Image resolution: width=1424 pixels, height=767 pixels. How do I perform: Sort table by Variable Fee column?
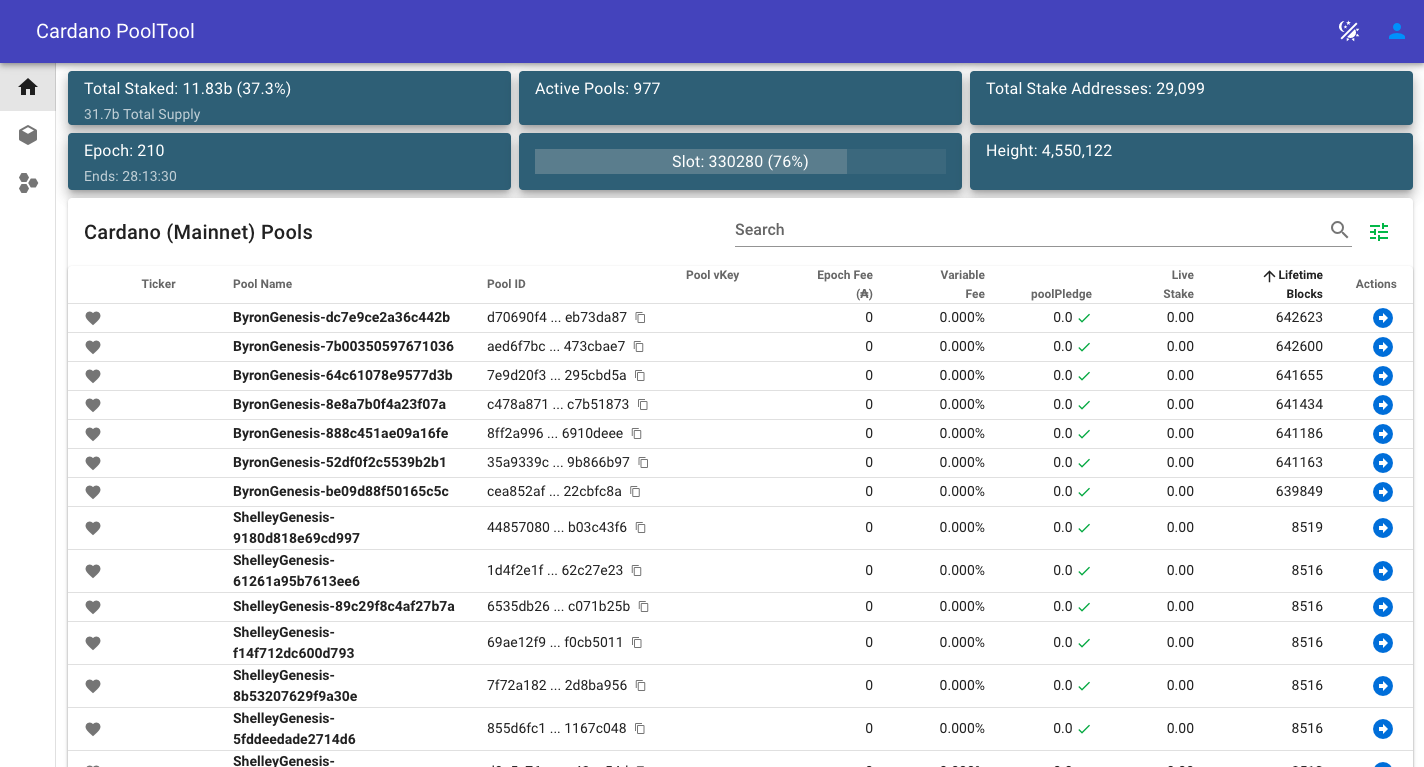pos(962,284)
